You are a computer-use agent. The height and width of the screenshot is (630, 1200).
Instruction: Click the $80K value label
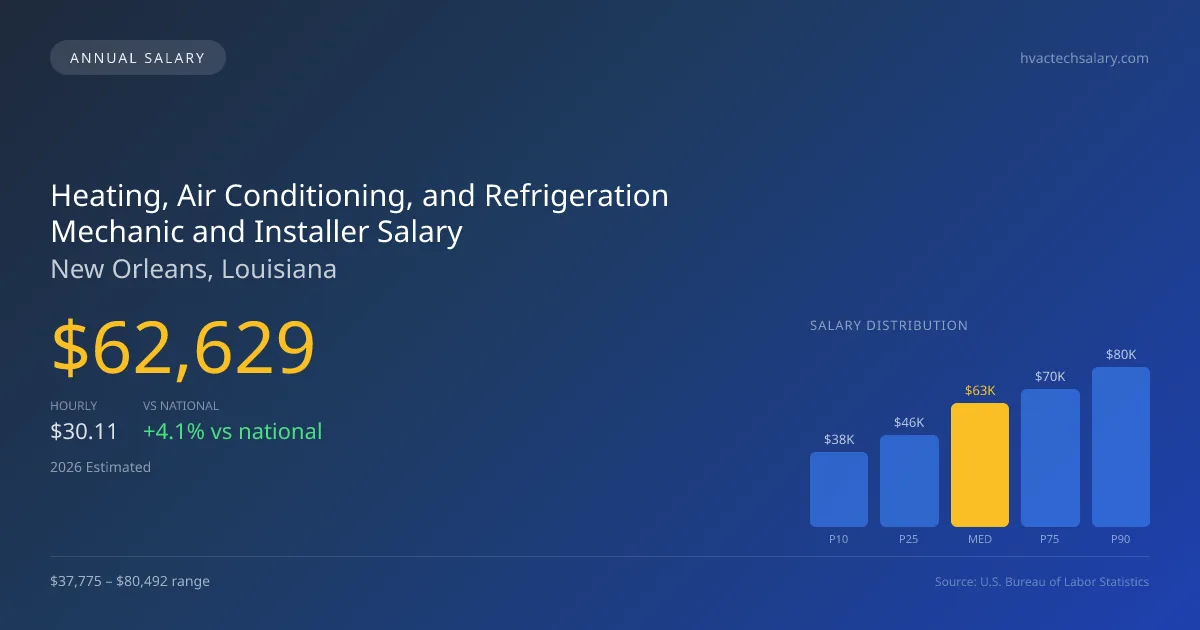click(x=1121, y=354)
